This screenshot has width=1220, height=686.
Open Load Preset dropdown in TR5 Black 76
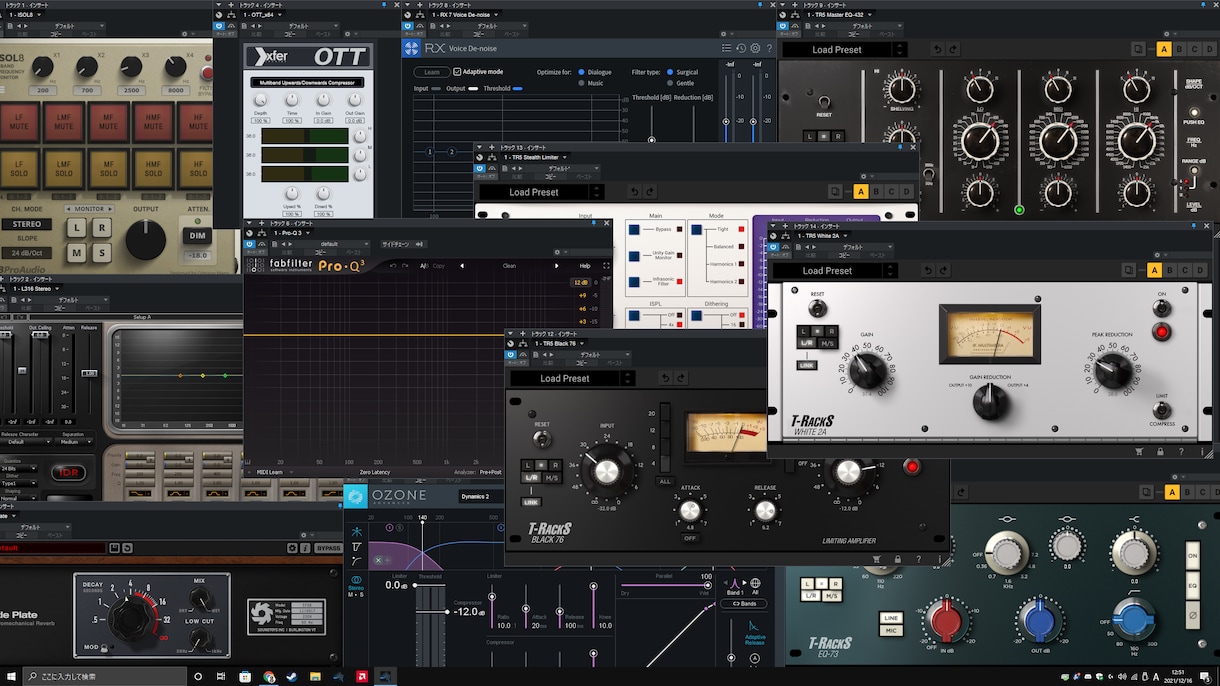(x=572, y=378)
